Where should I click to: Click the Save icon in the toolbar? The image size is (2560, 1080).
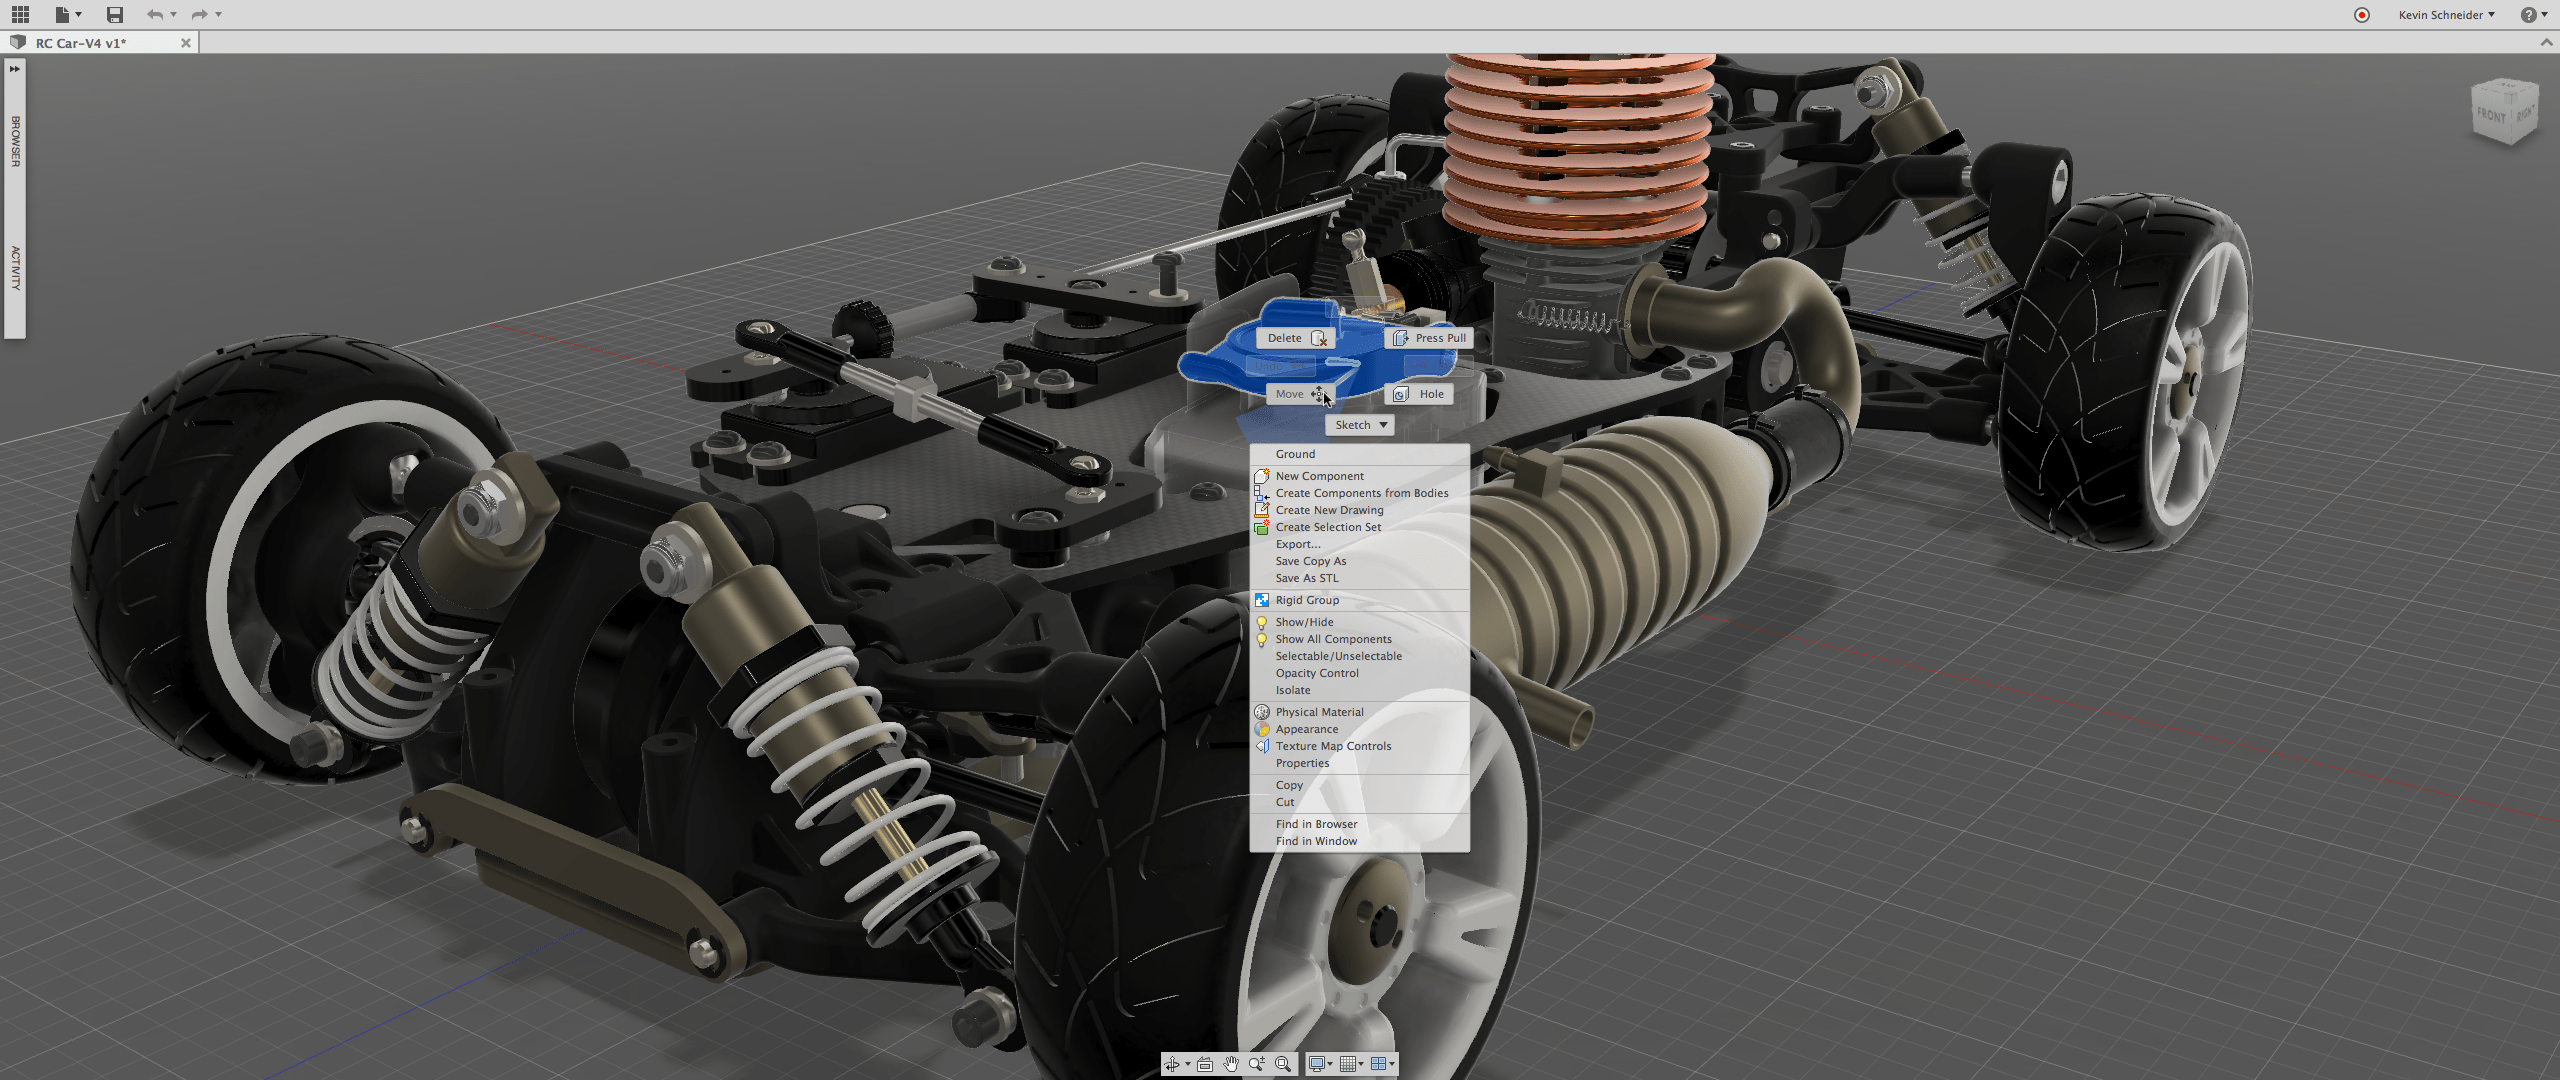[113, 14]
